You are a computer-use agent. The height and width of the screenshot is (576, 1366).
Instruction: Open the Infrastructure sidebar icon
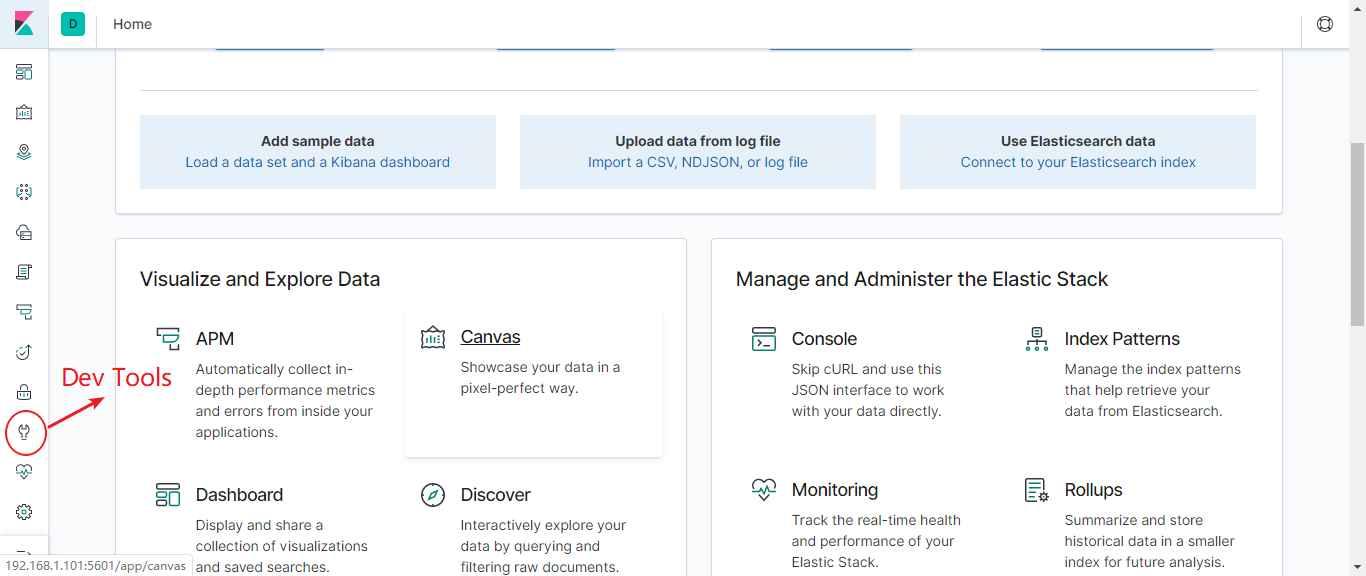click(24, 232)
